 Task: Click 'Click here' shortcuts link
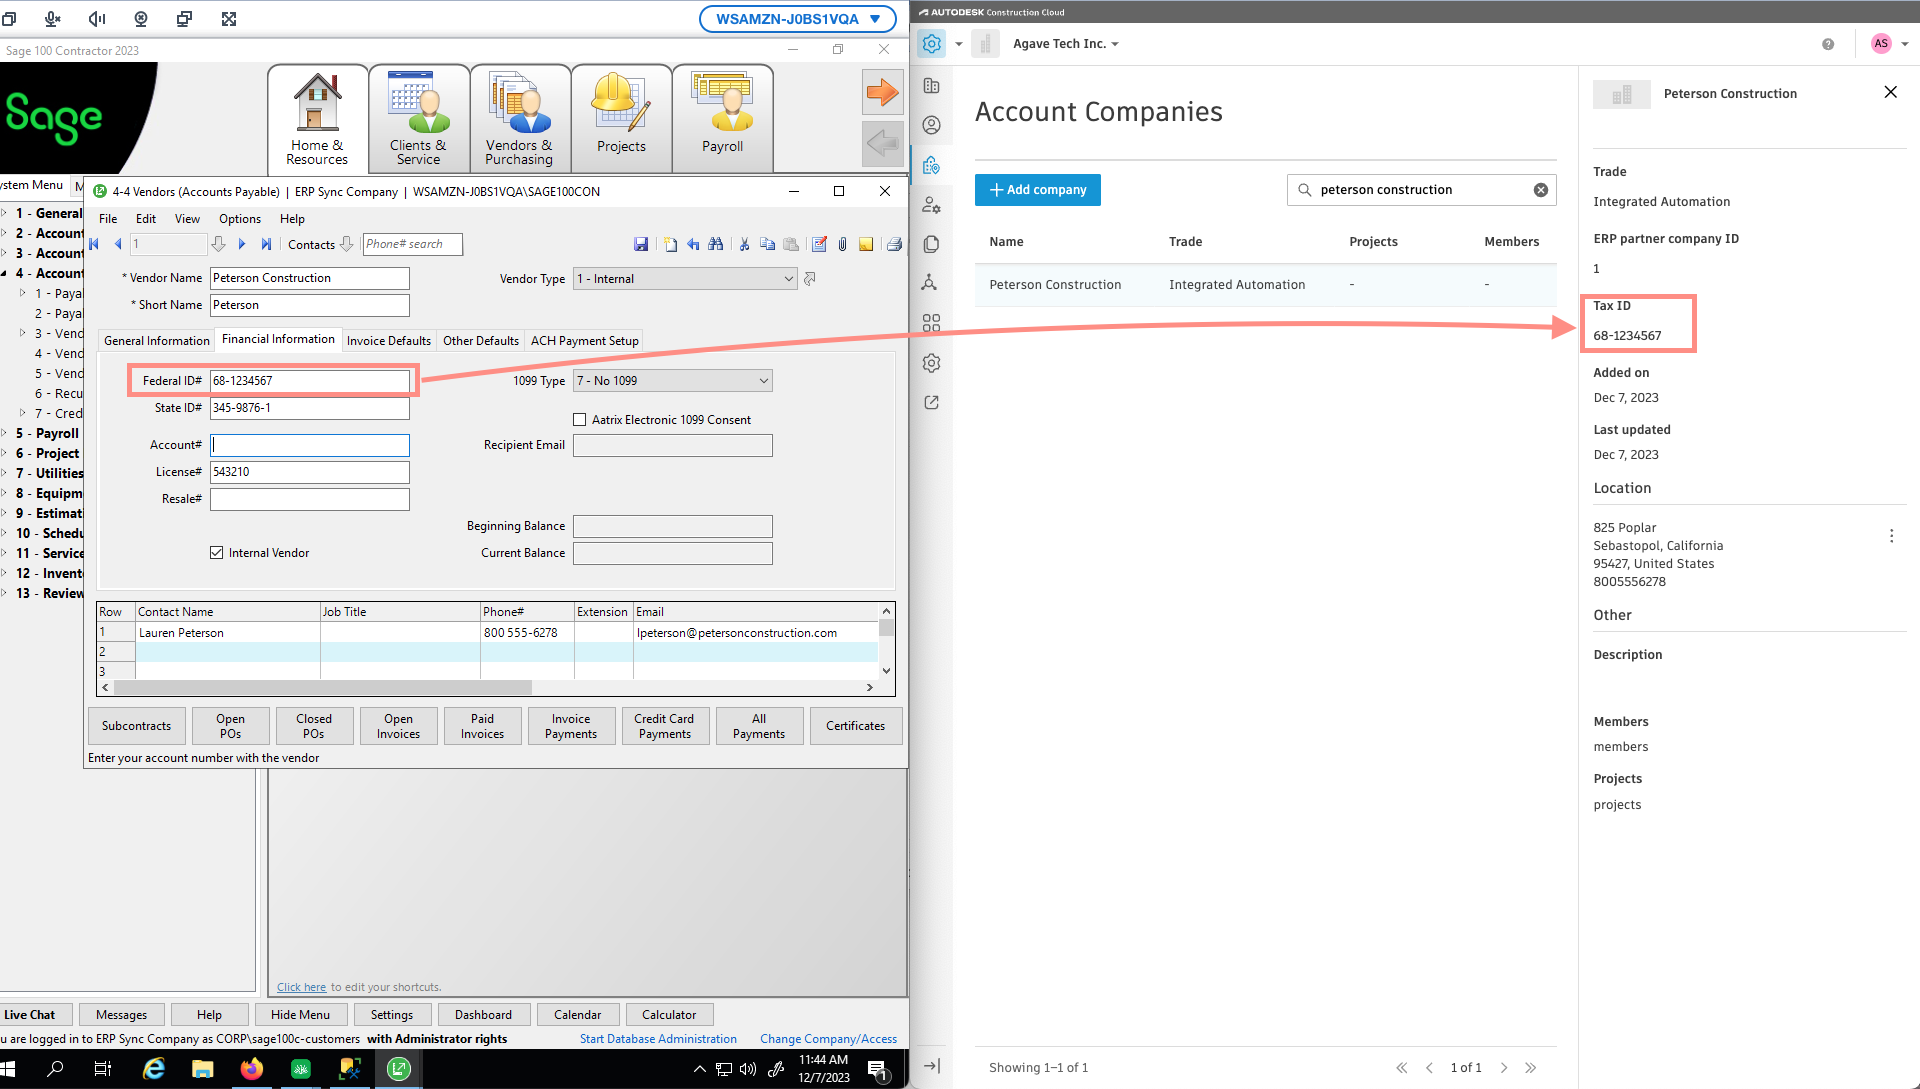302,987
